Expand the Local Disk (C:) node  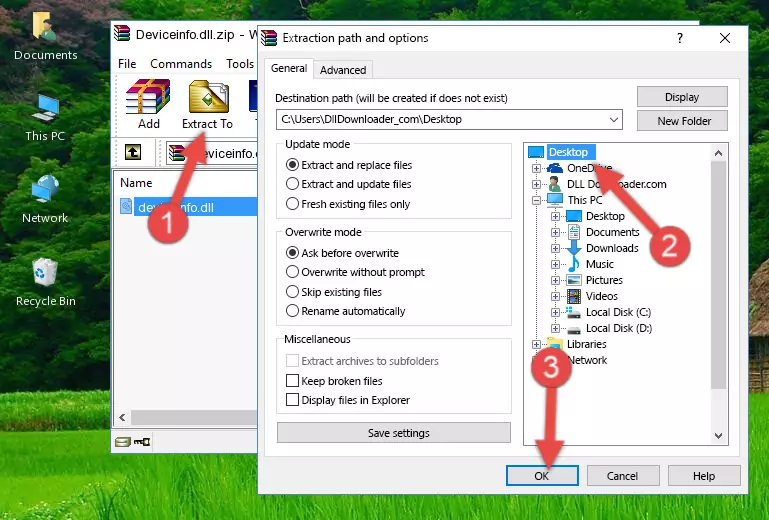point(555,312)
